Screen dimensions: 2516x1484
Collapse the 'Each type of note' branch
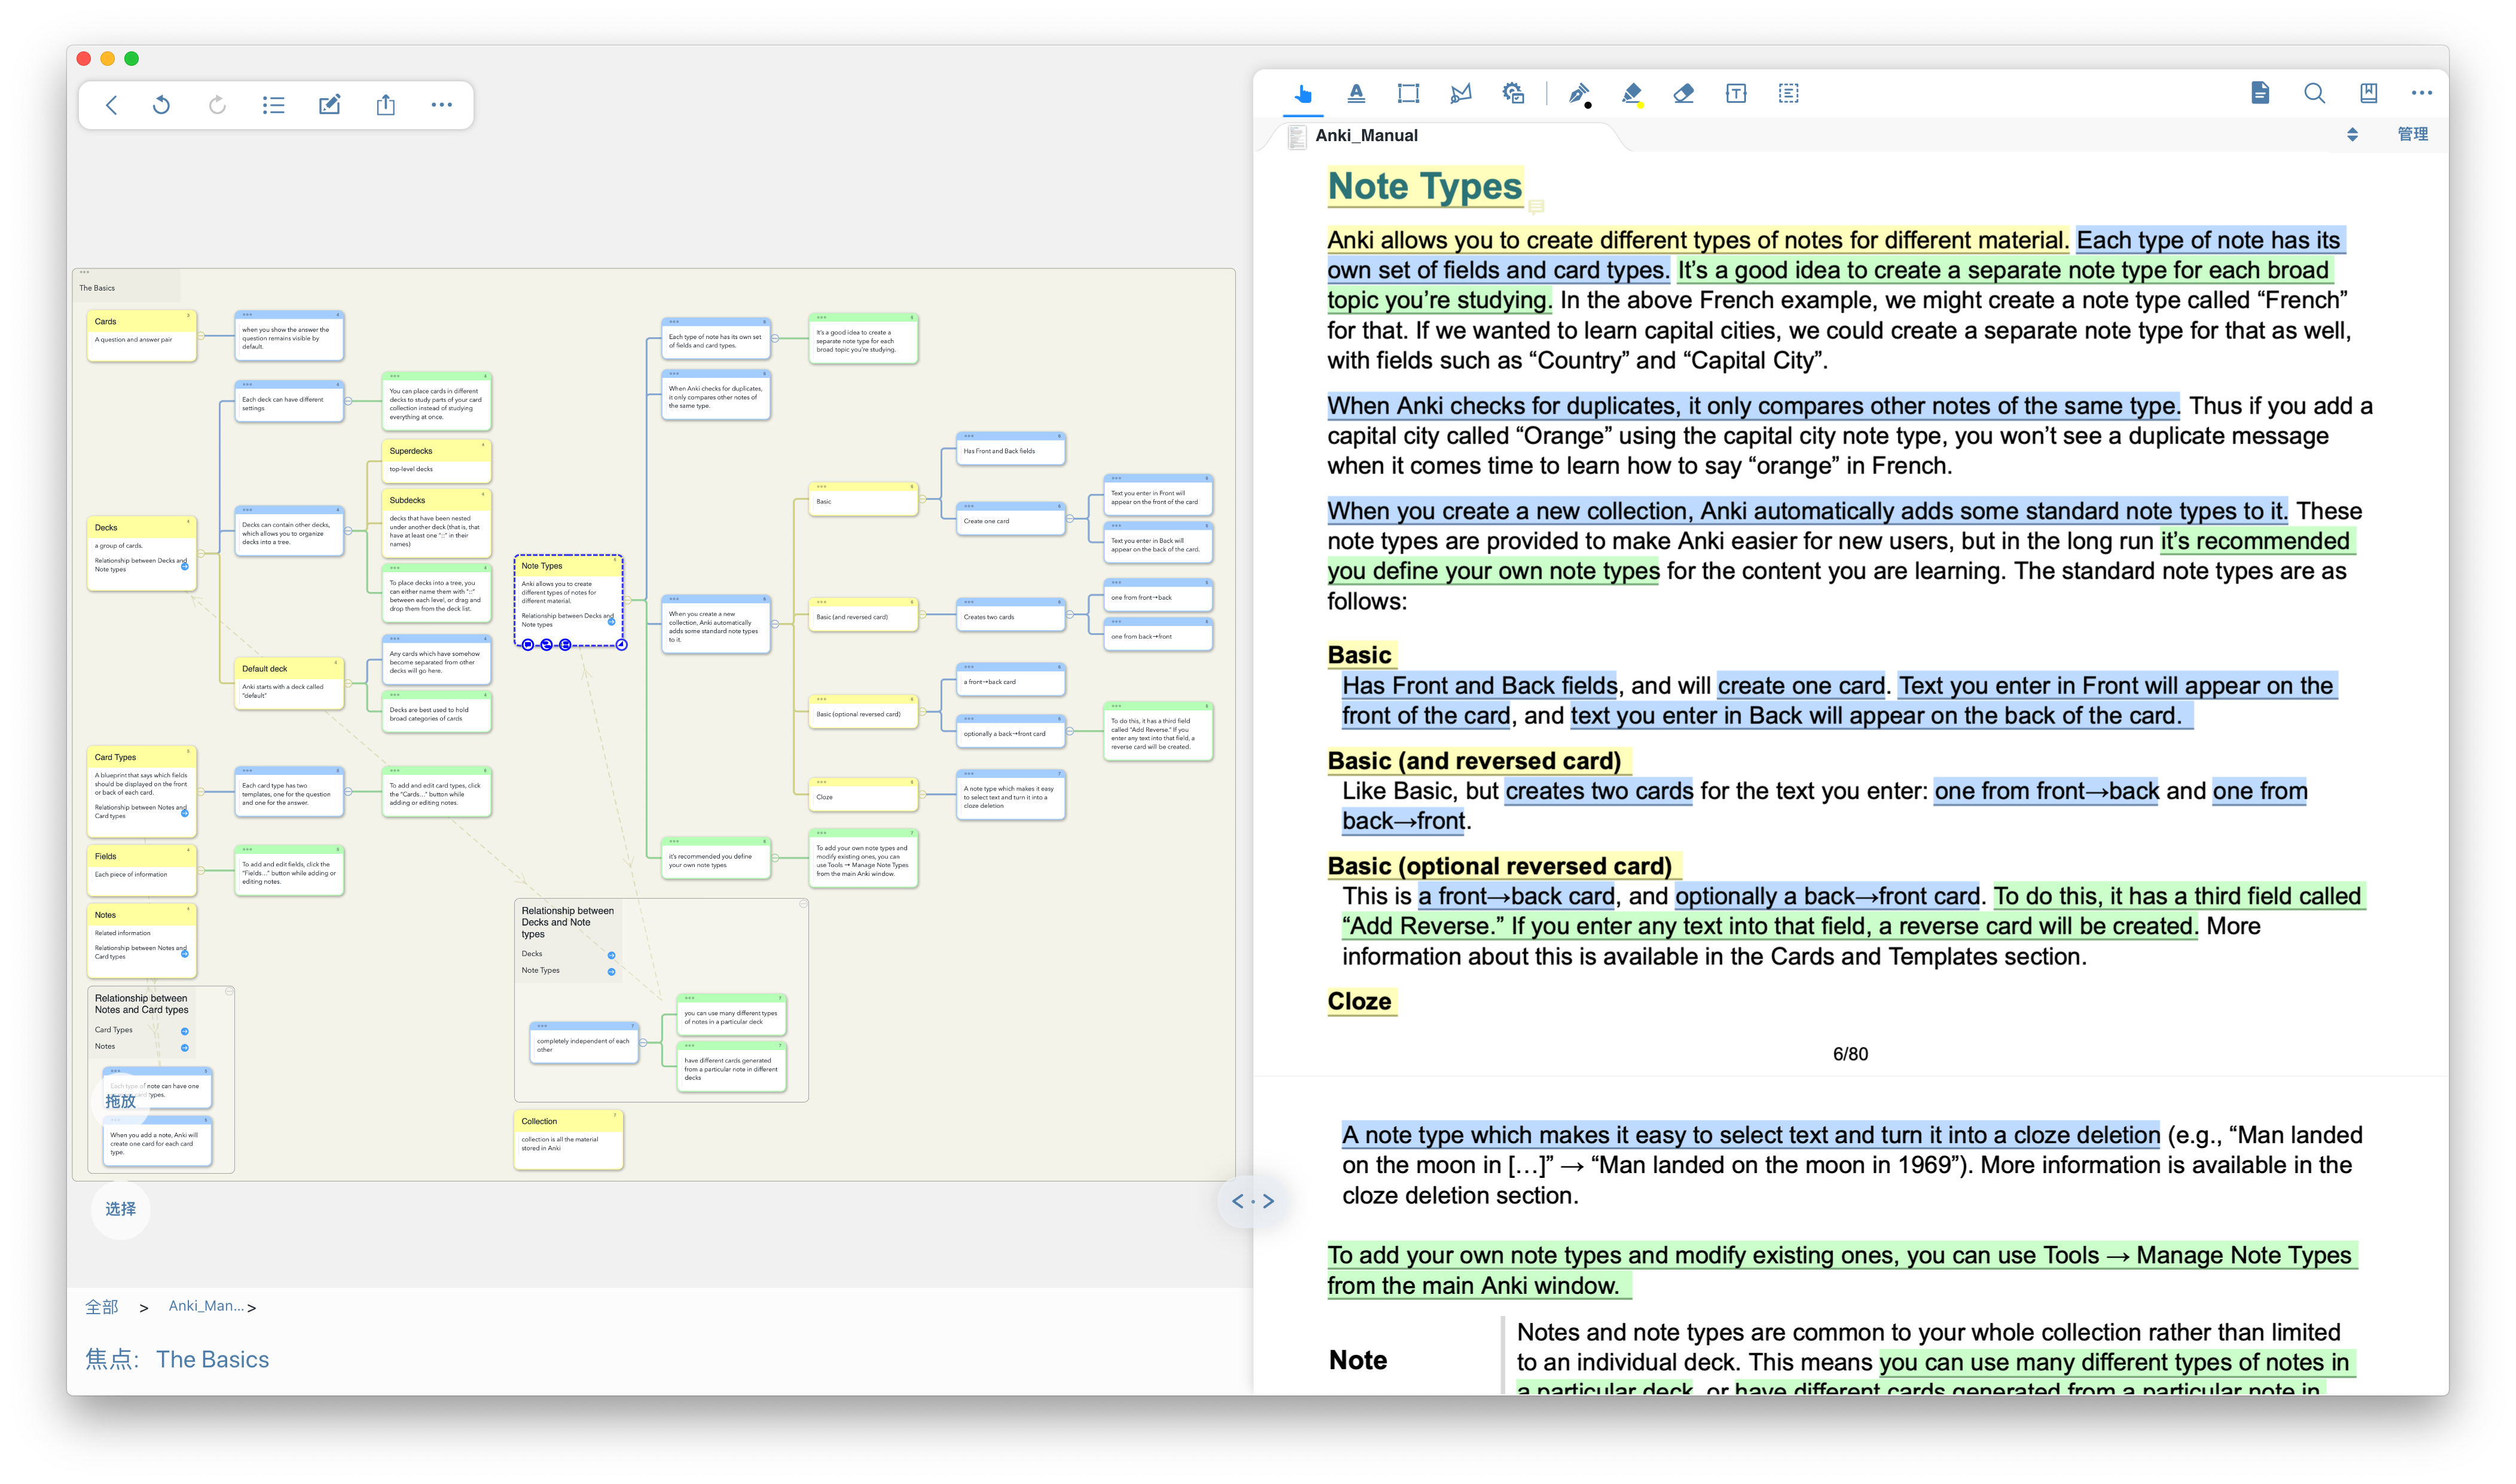point(776,339)
